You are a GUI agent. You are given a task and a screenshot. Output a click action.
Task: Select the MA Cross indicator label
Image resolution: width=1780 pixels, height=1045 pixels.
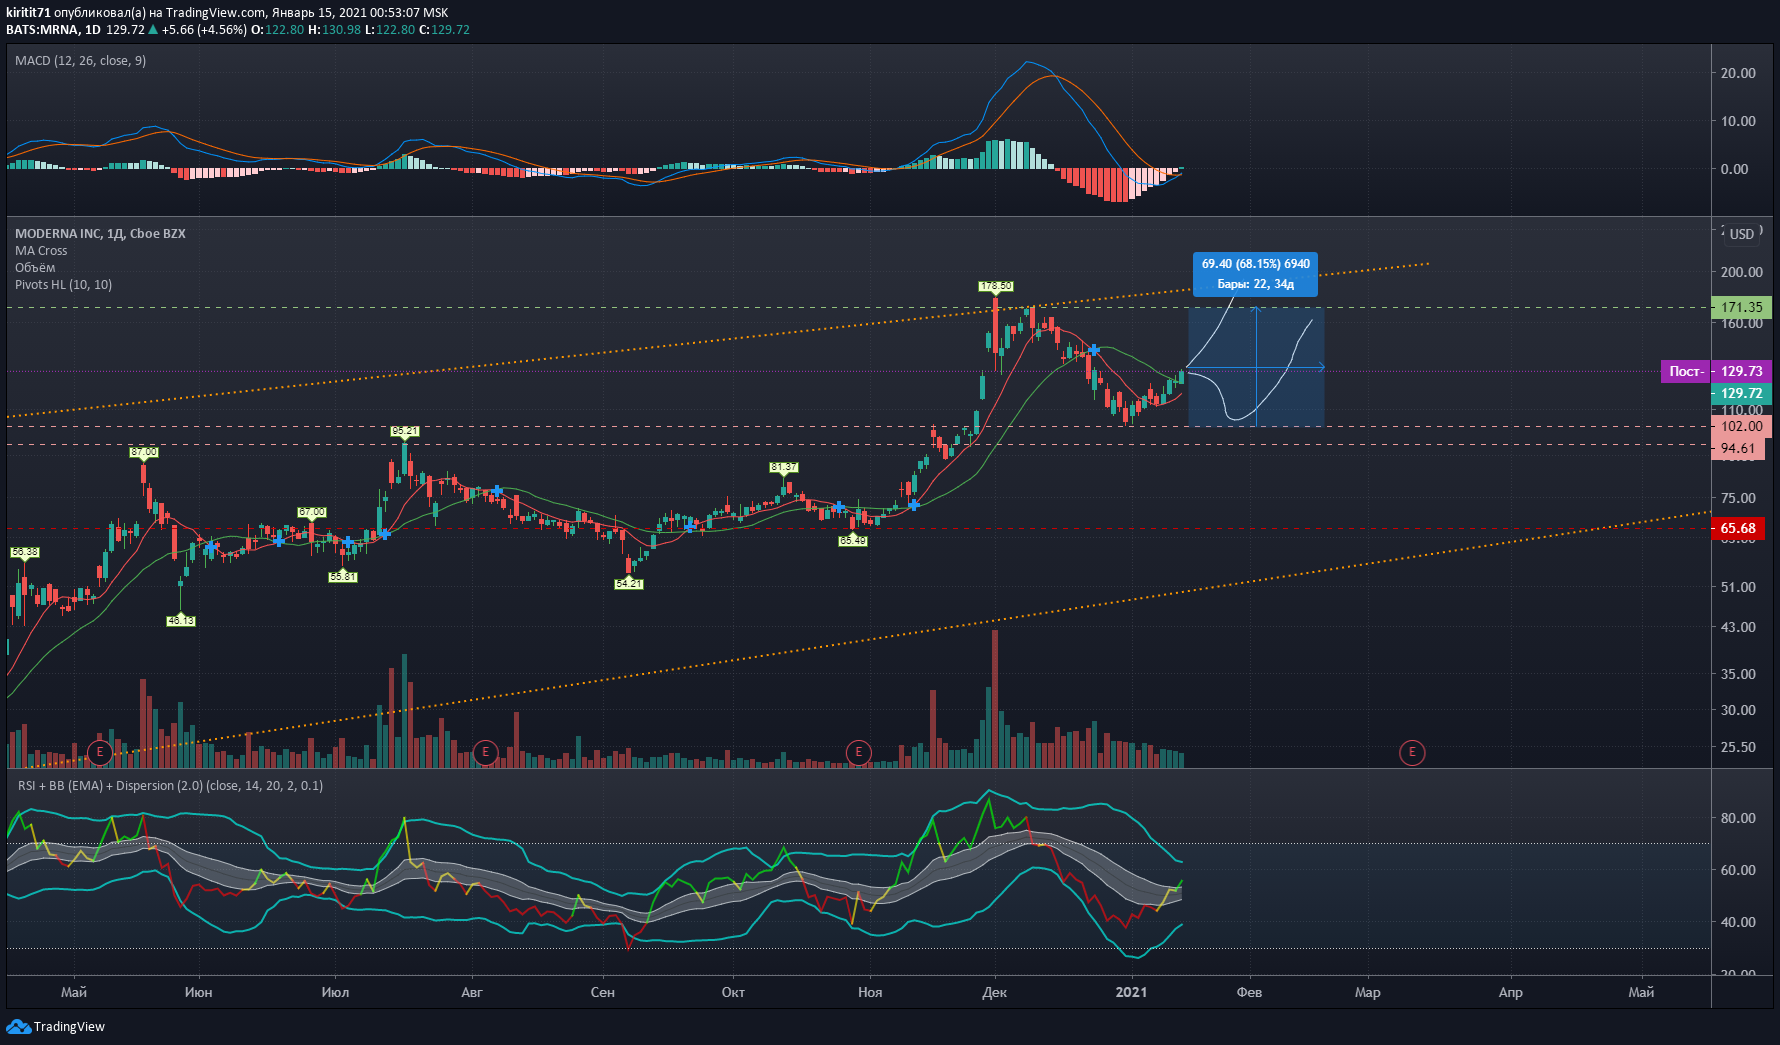coord(41,251)
